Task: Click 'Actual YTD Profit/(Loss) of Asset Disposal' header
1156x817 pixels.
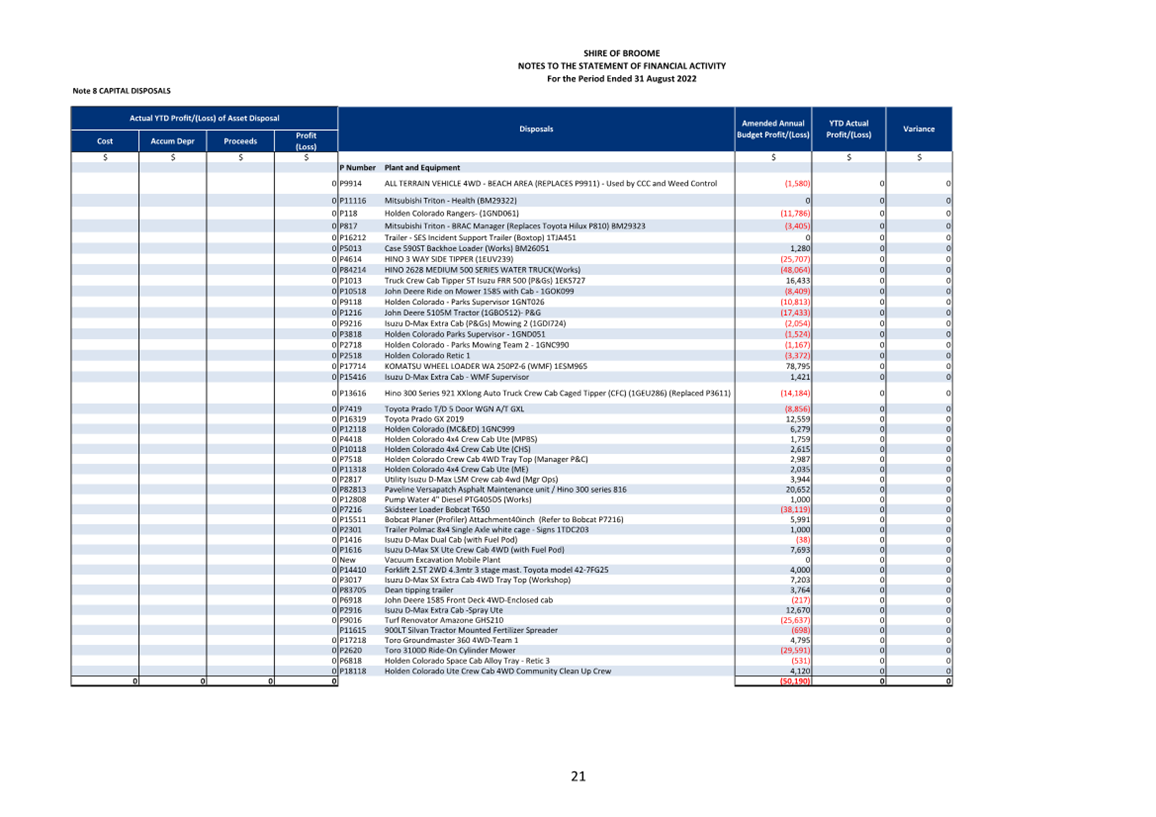Action: [x=204, y=118]
